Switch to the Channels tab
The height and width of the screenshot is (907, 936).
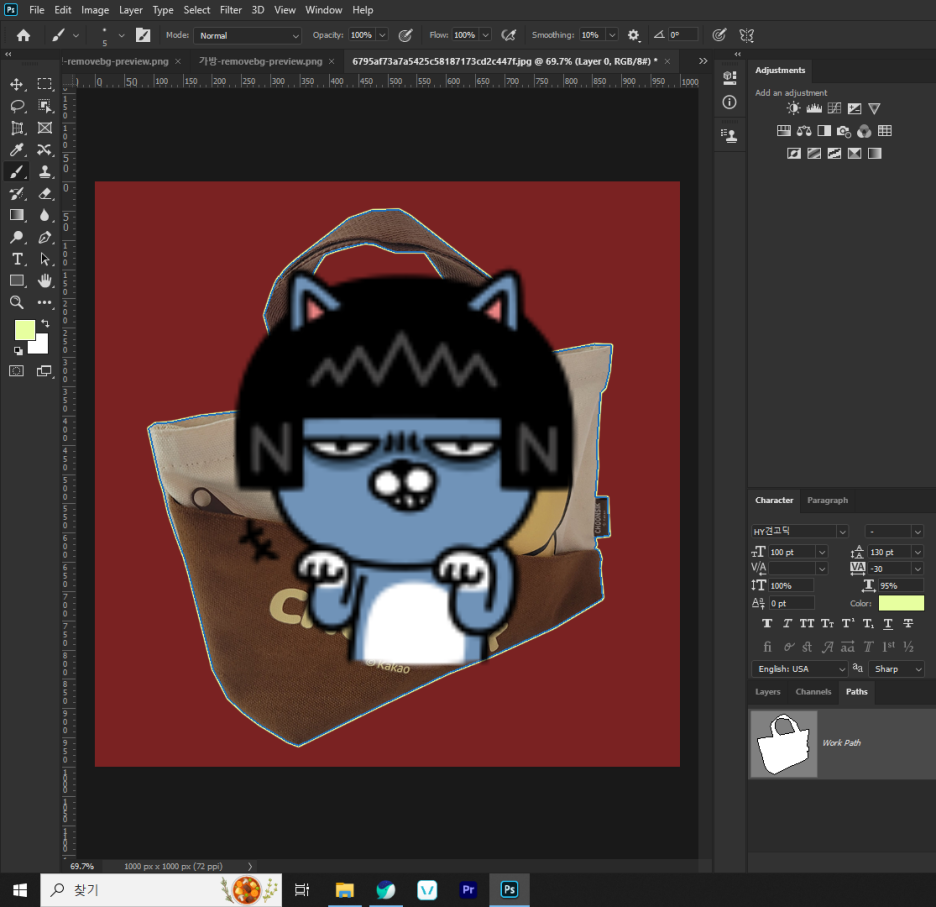click(x=813, y=691)
